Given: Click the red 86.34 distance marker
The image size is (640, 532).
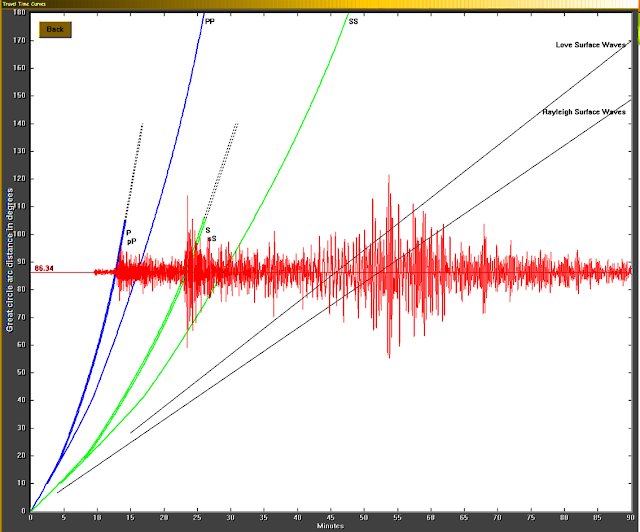Looking at the screenshot, I should 44,268.
